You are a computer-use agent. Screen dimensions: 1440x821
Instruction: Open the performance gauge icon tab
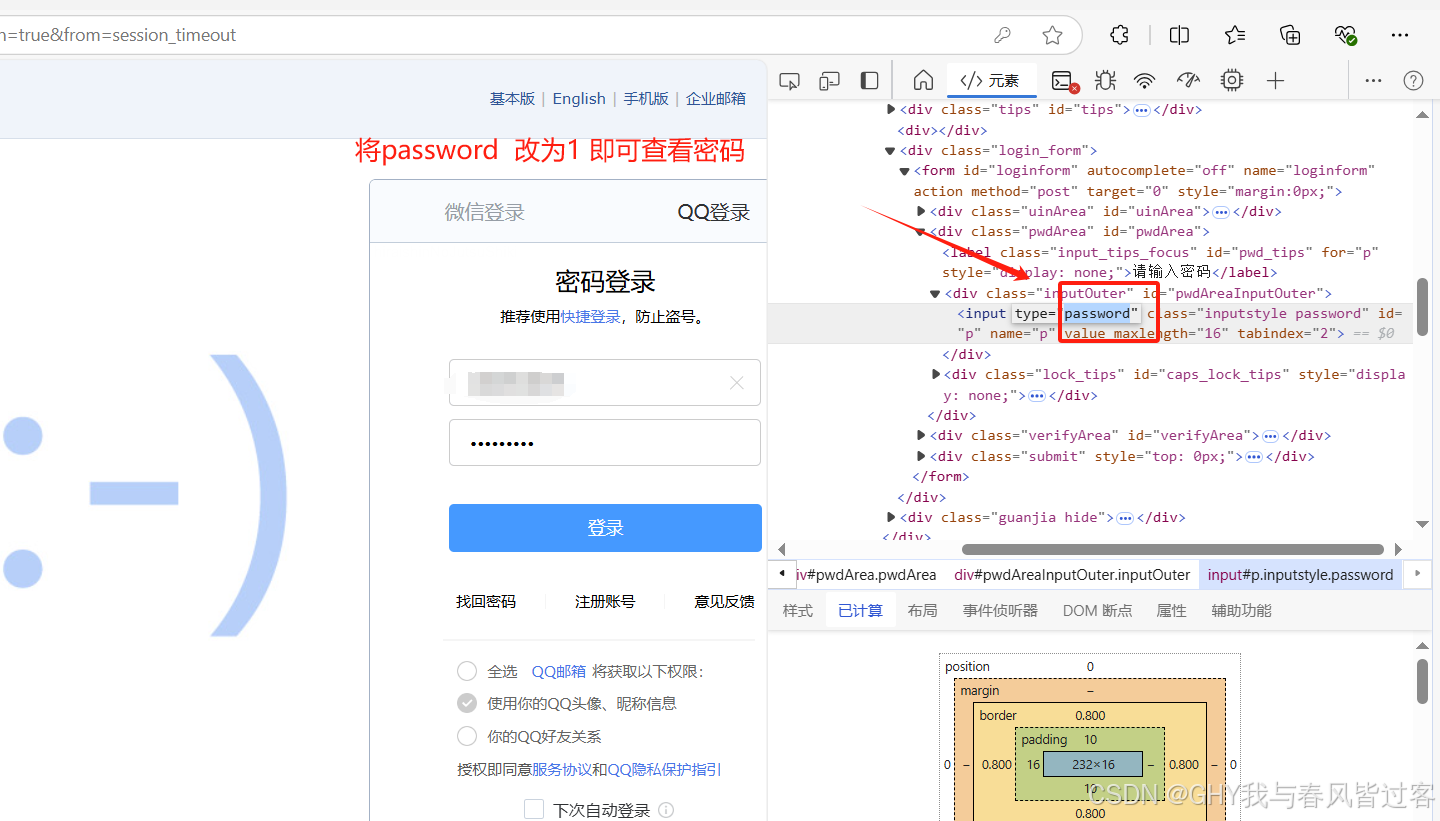1188,81
